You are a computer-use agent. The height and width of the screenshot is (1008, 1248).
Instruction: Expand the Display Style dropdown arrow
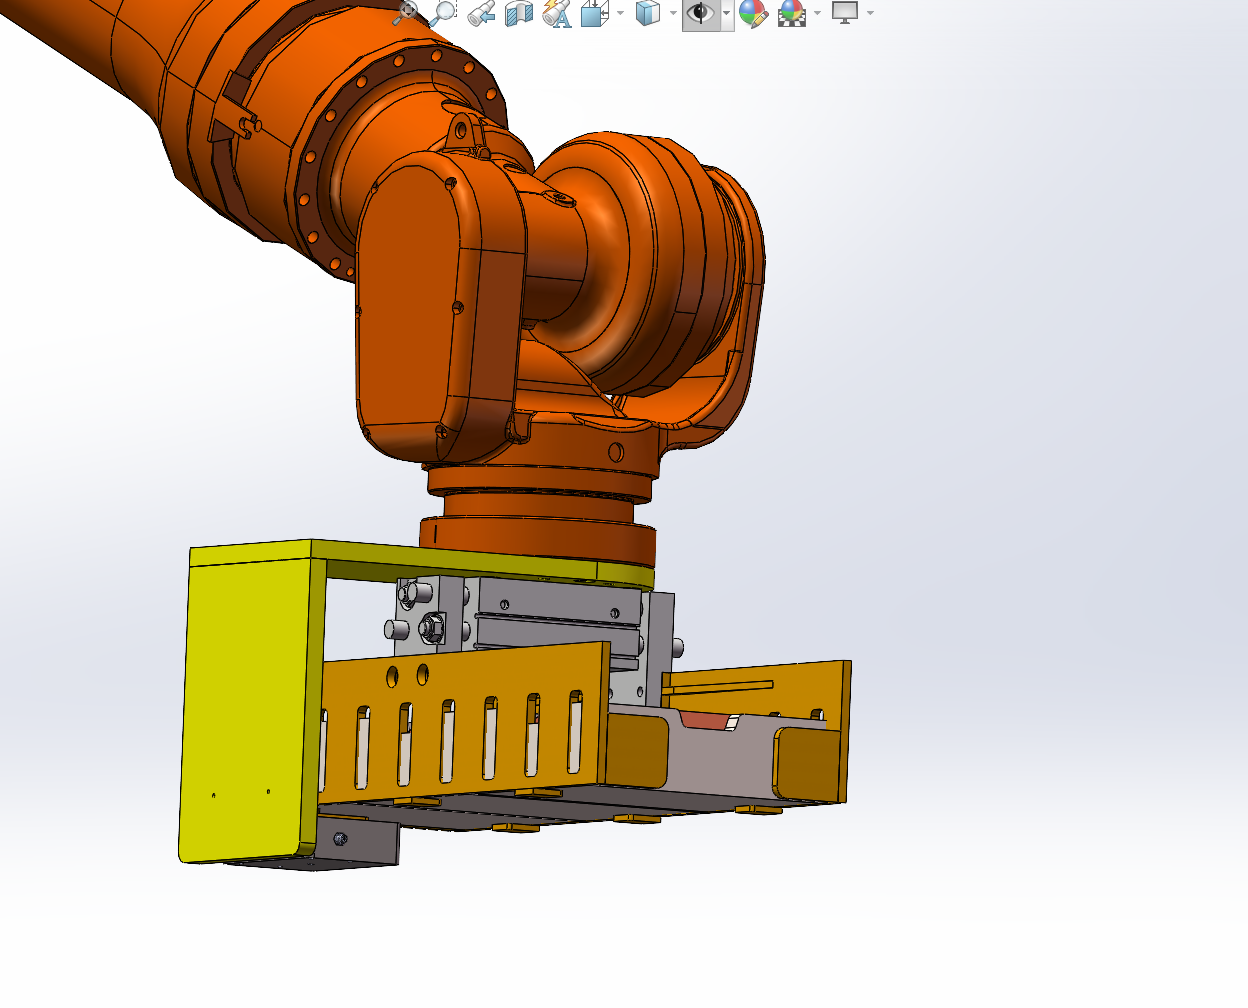coord(673,13)
